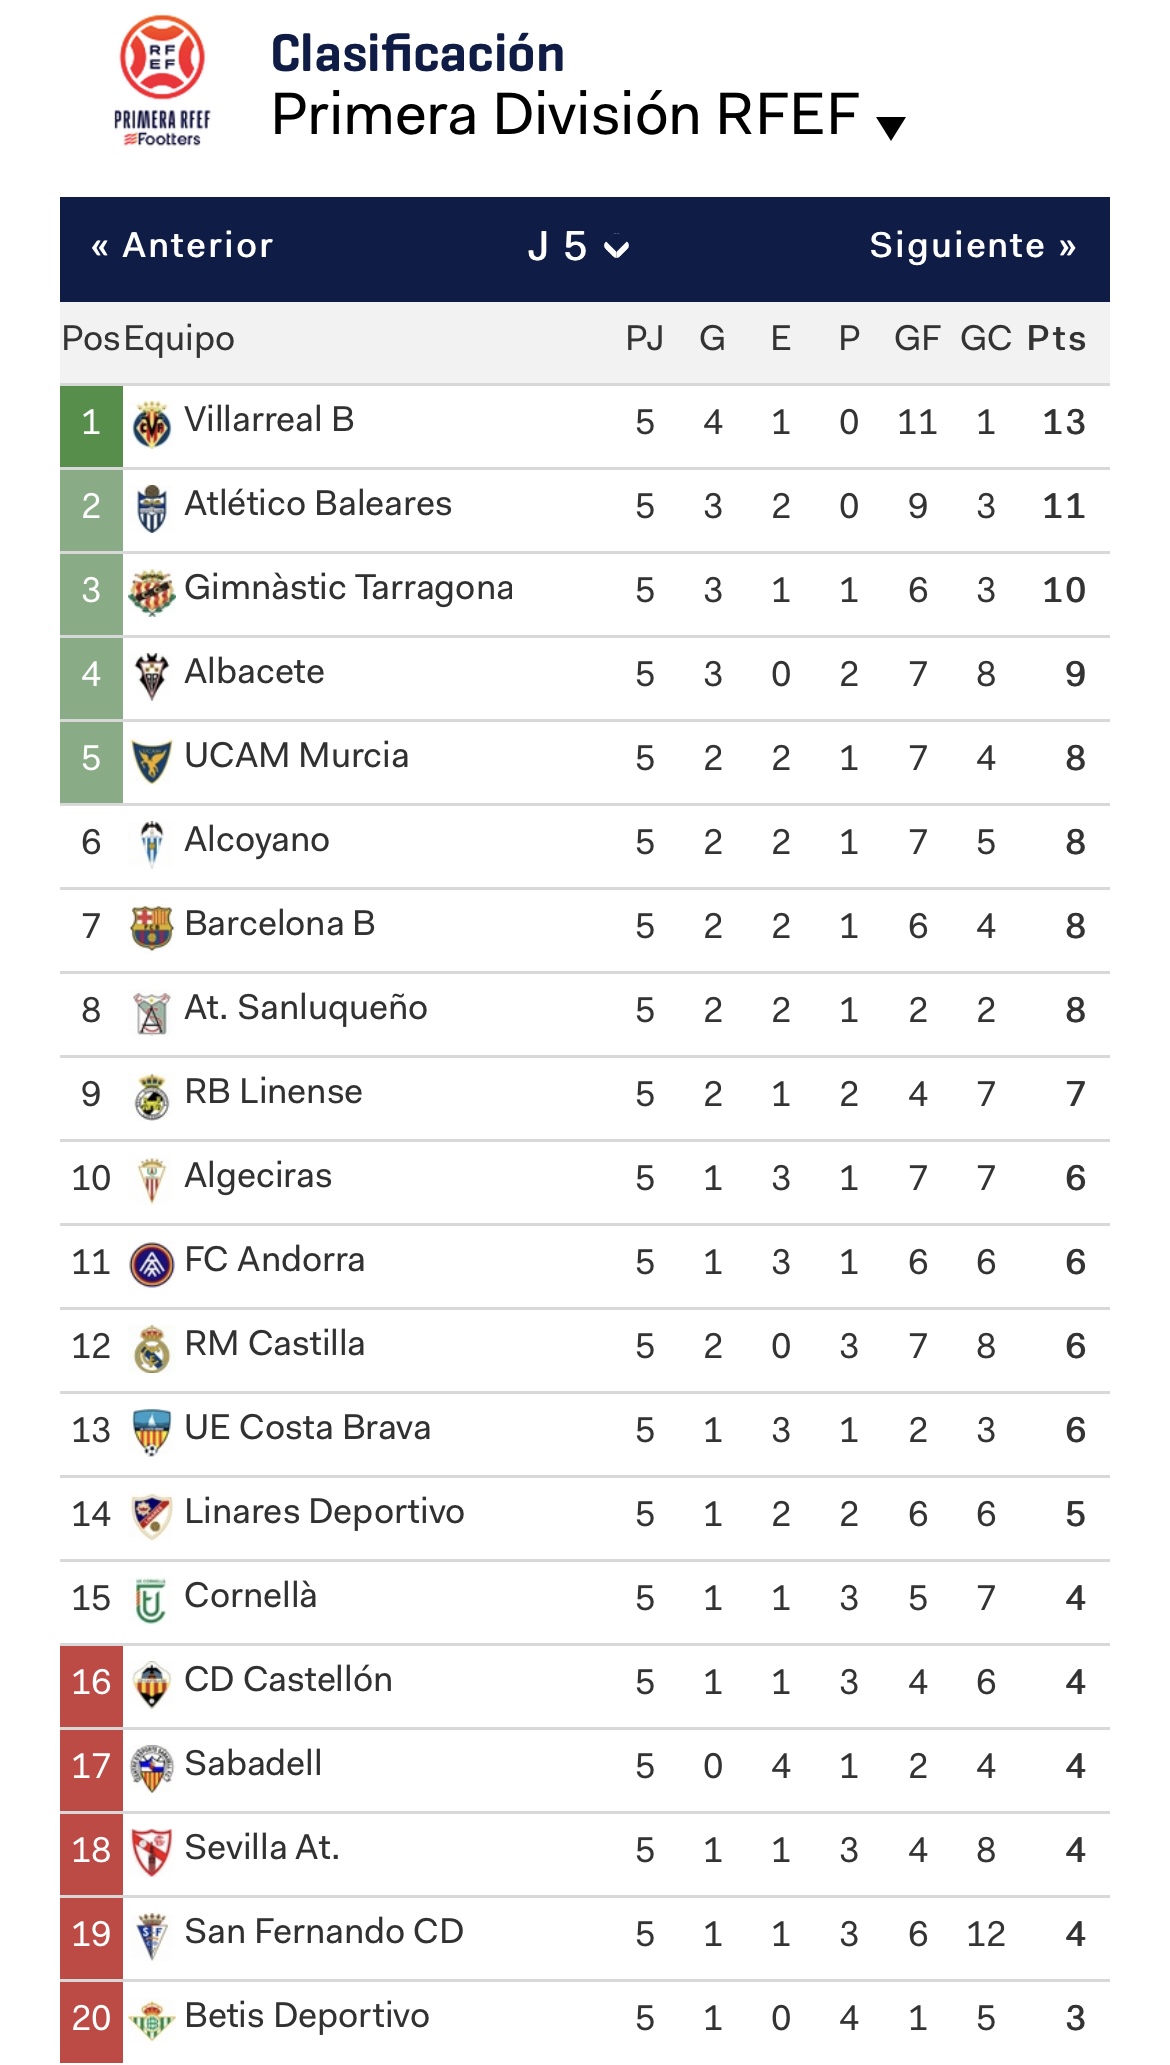Click the Villarreal B club crest

pos(152,425)
